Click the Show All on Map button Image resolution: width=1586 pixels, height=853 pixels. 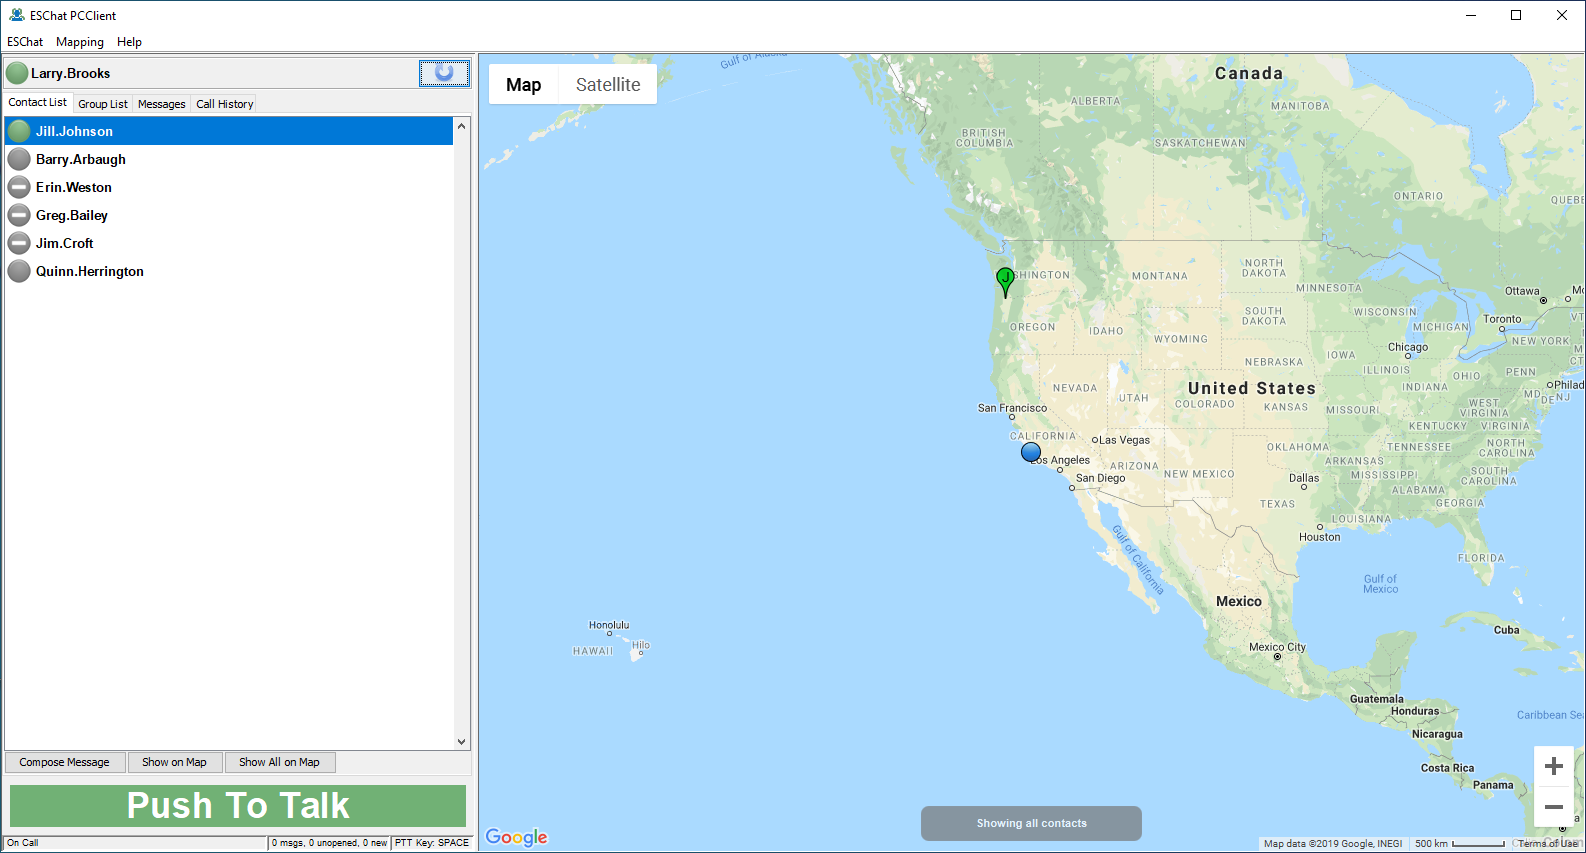280,762
